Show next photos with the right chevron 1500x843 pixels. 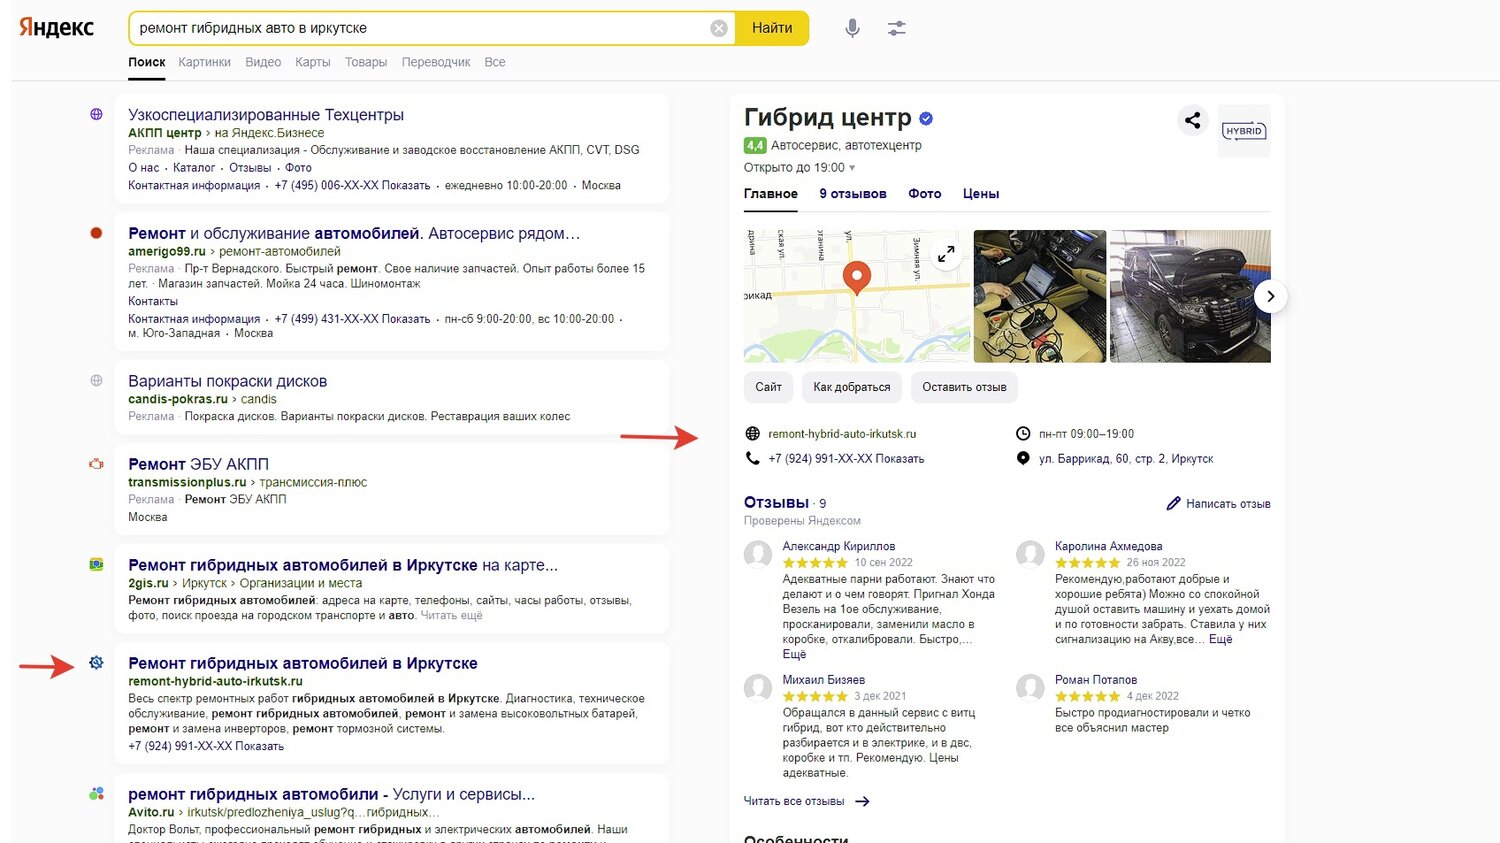[1270, 296]
